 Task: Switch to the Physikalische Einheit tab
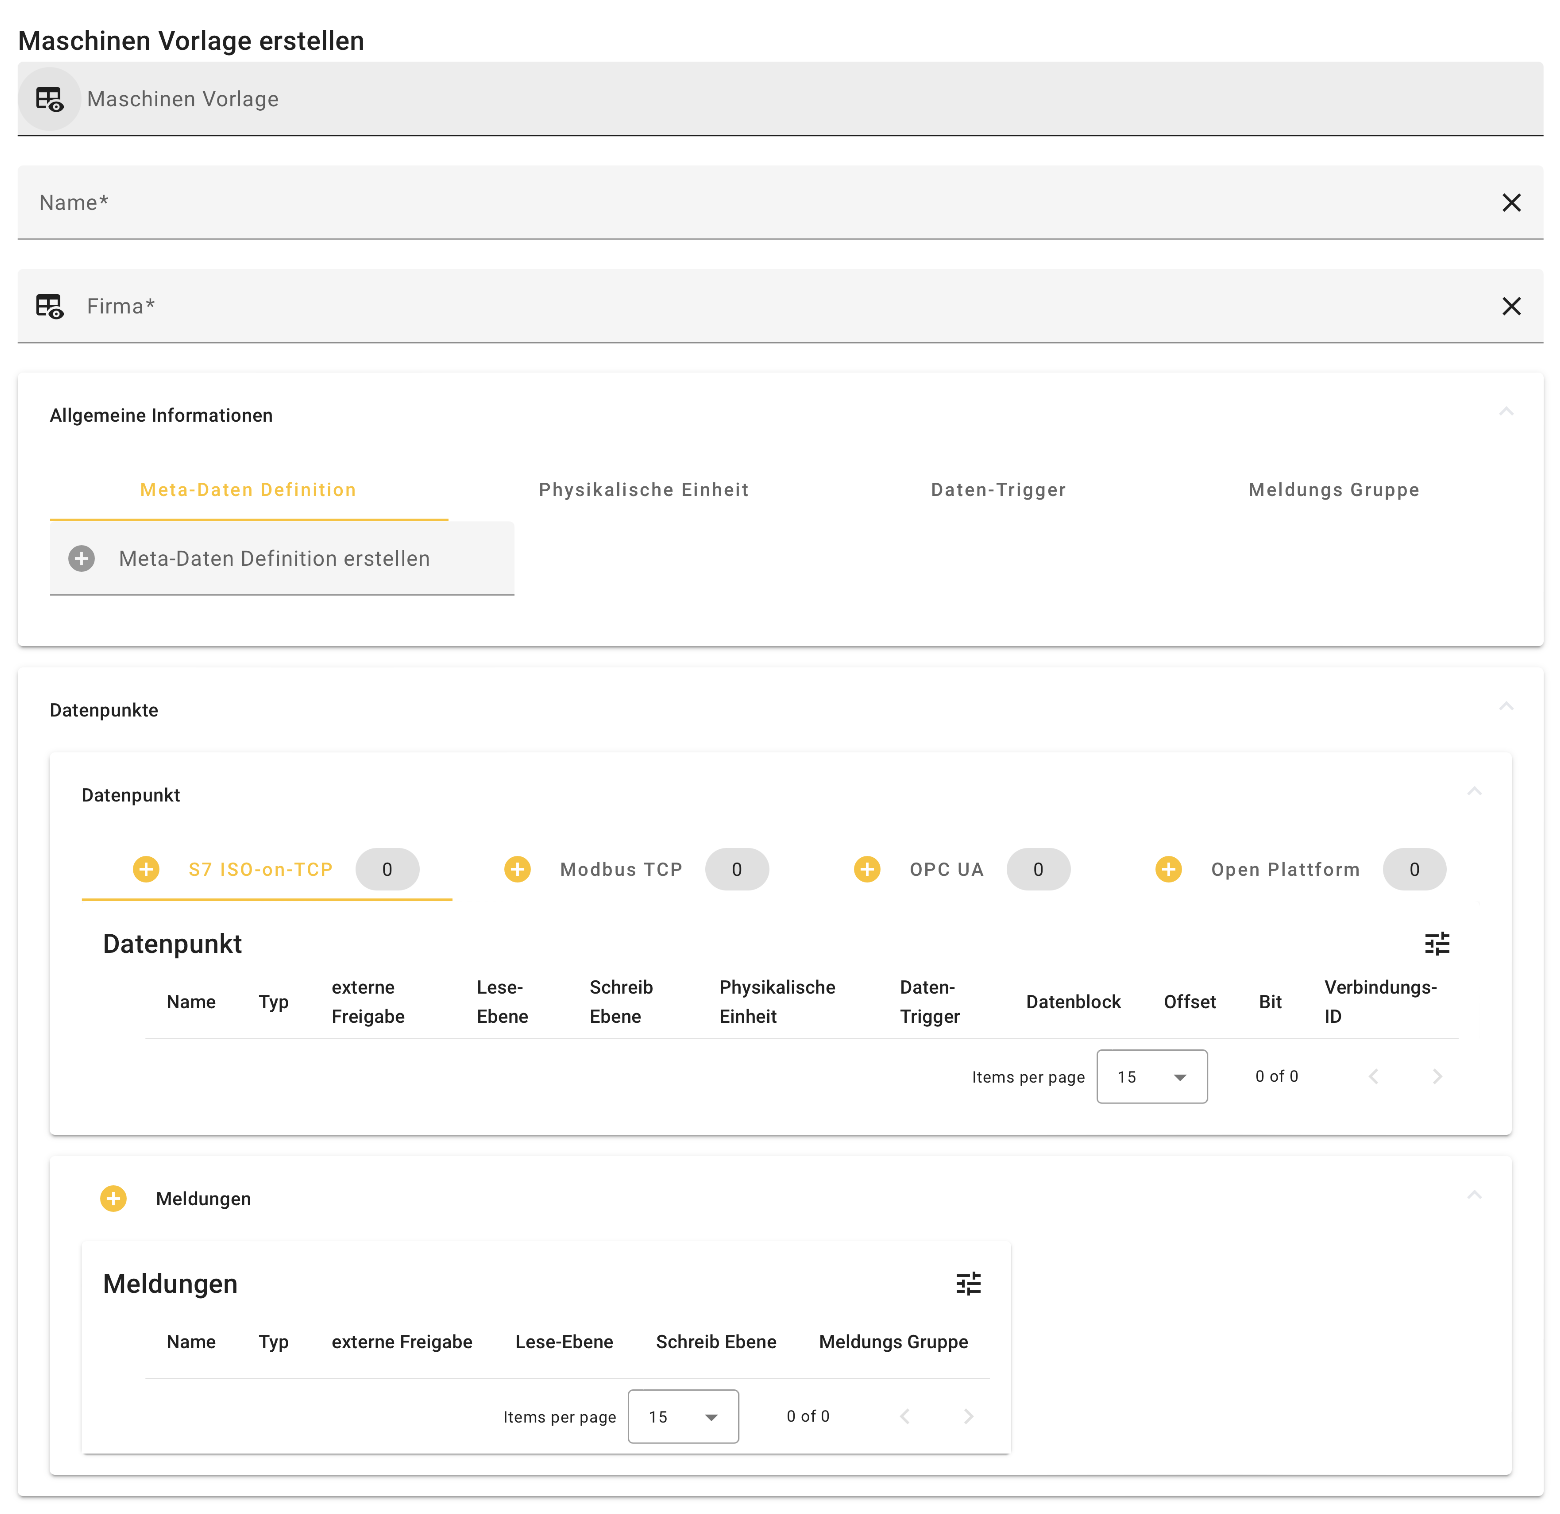(x=643, y=490)
